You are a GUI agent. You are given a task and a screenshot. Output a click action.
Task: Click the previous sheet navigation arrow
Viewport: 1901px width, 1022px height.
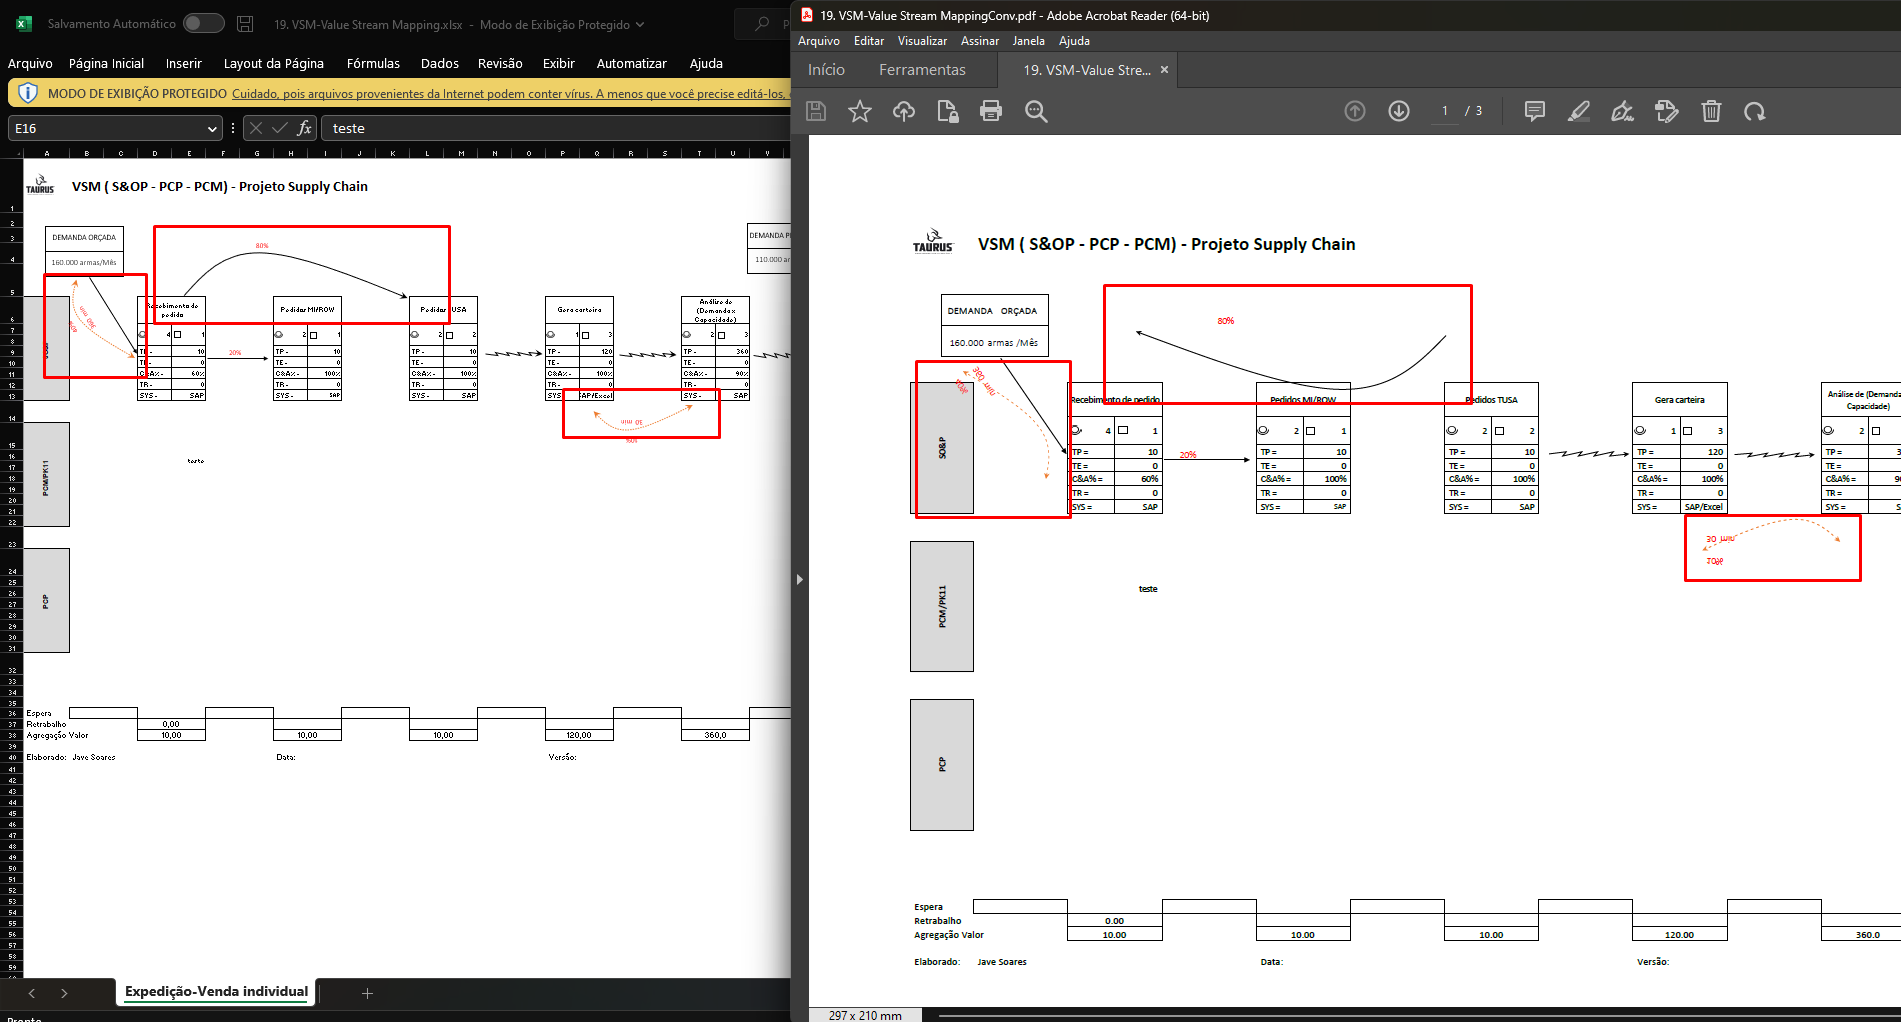[x=32, y=993]
